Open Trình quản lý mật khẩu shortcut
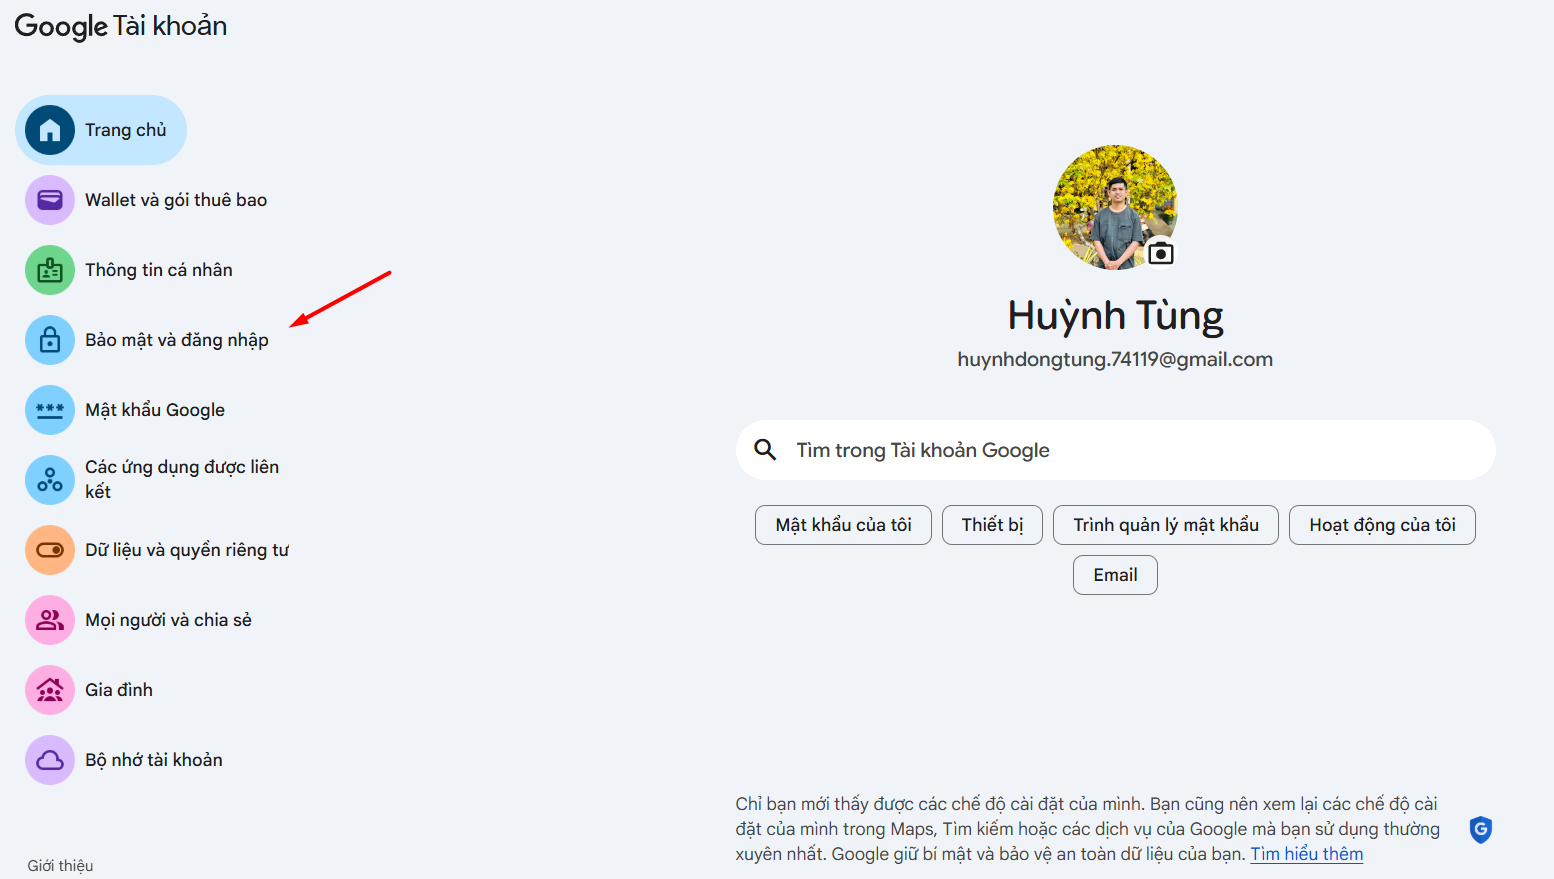 point(1166,525)
